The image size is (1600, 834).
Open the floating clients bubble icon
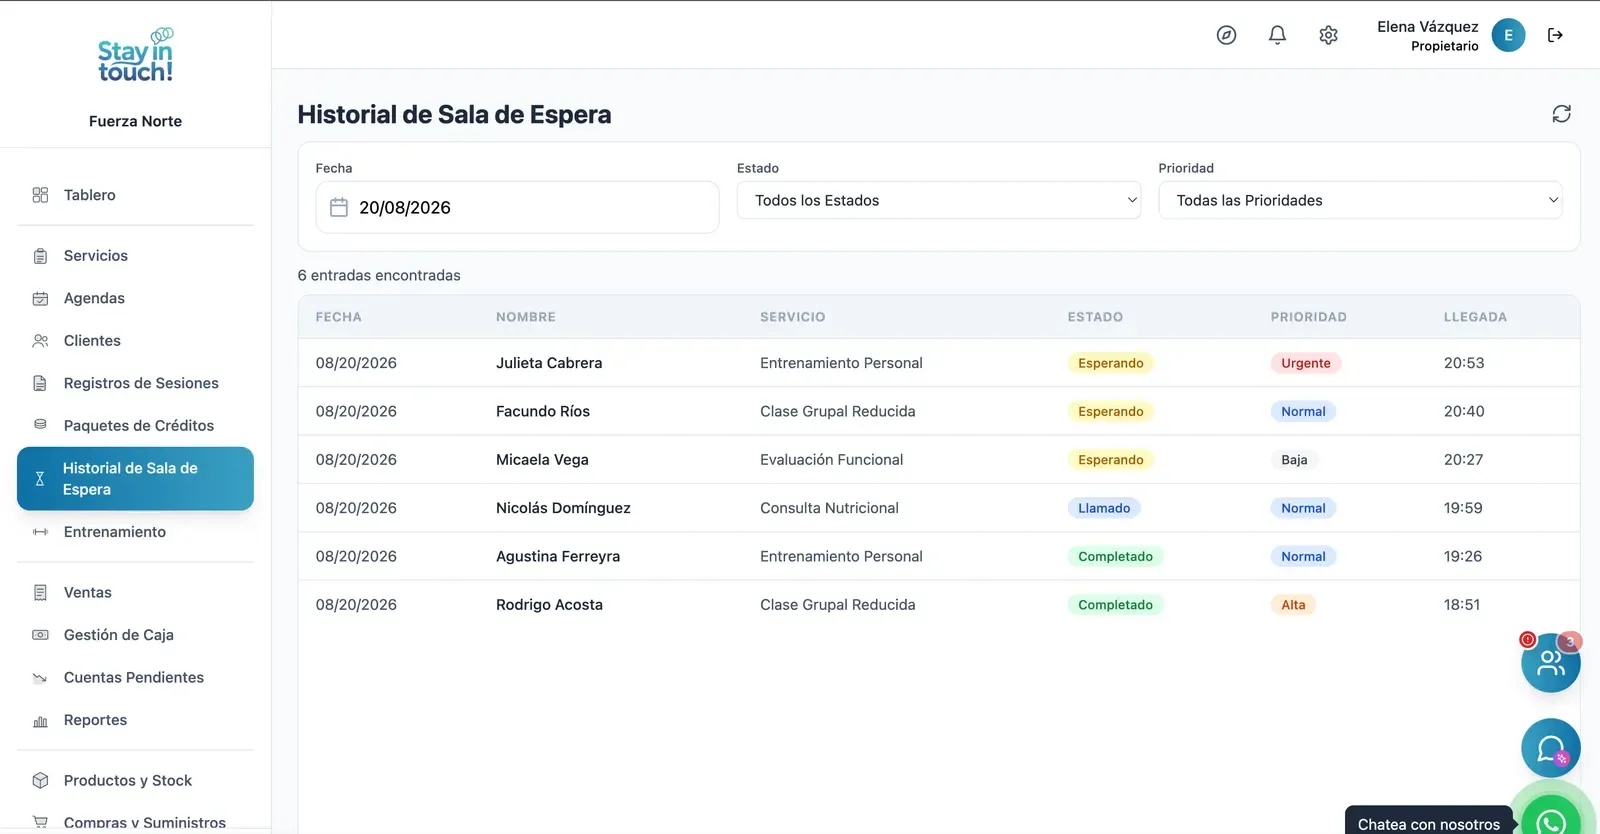[1550, 663]
